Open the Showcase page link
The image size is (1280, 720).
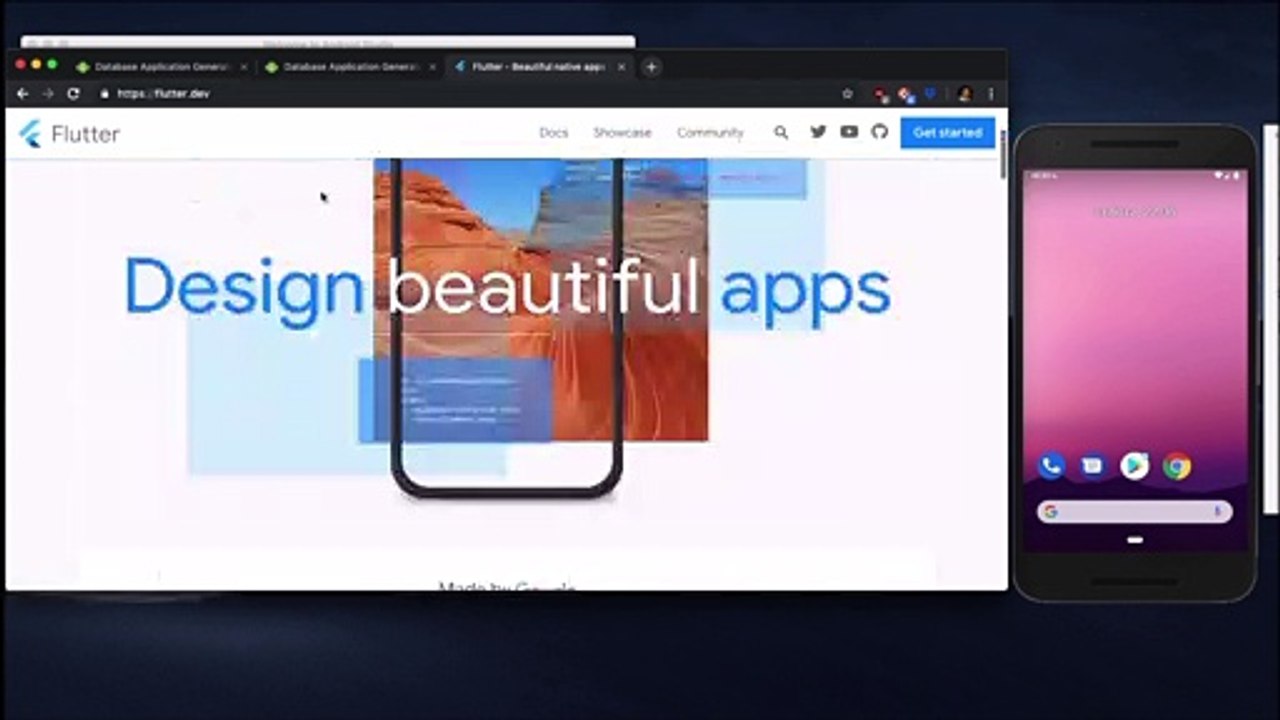(622, 132)
